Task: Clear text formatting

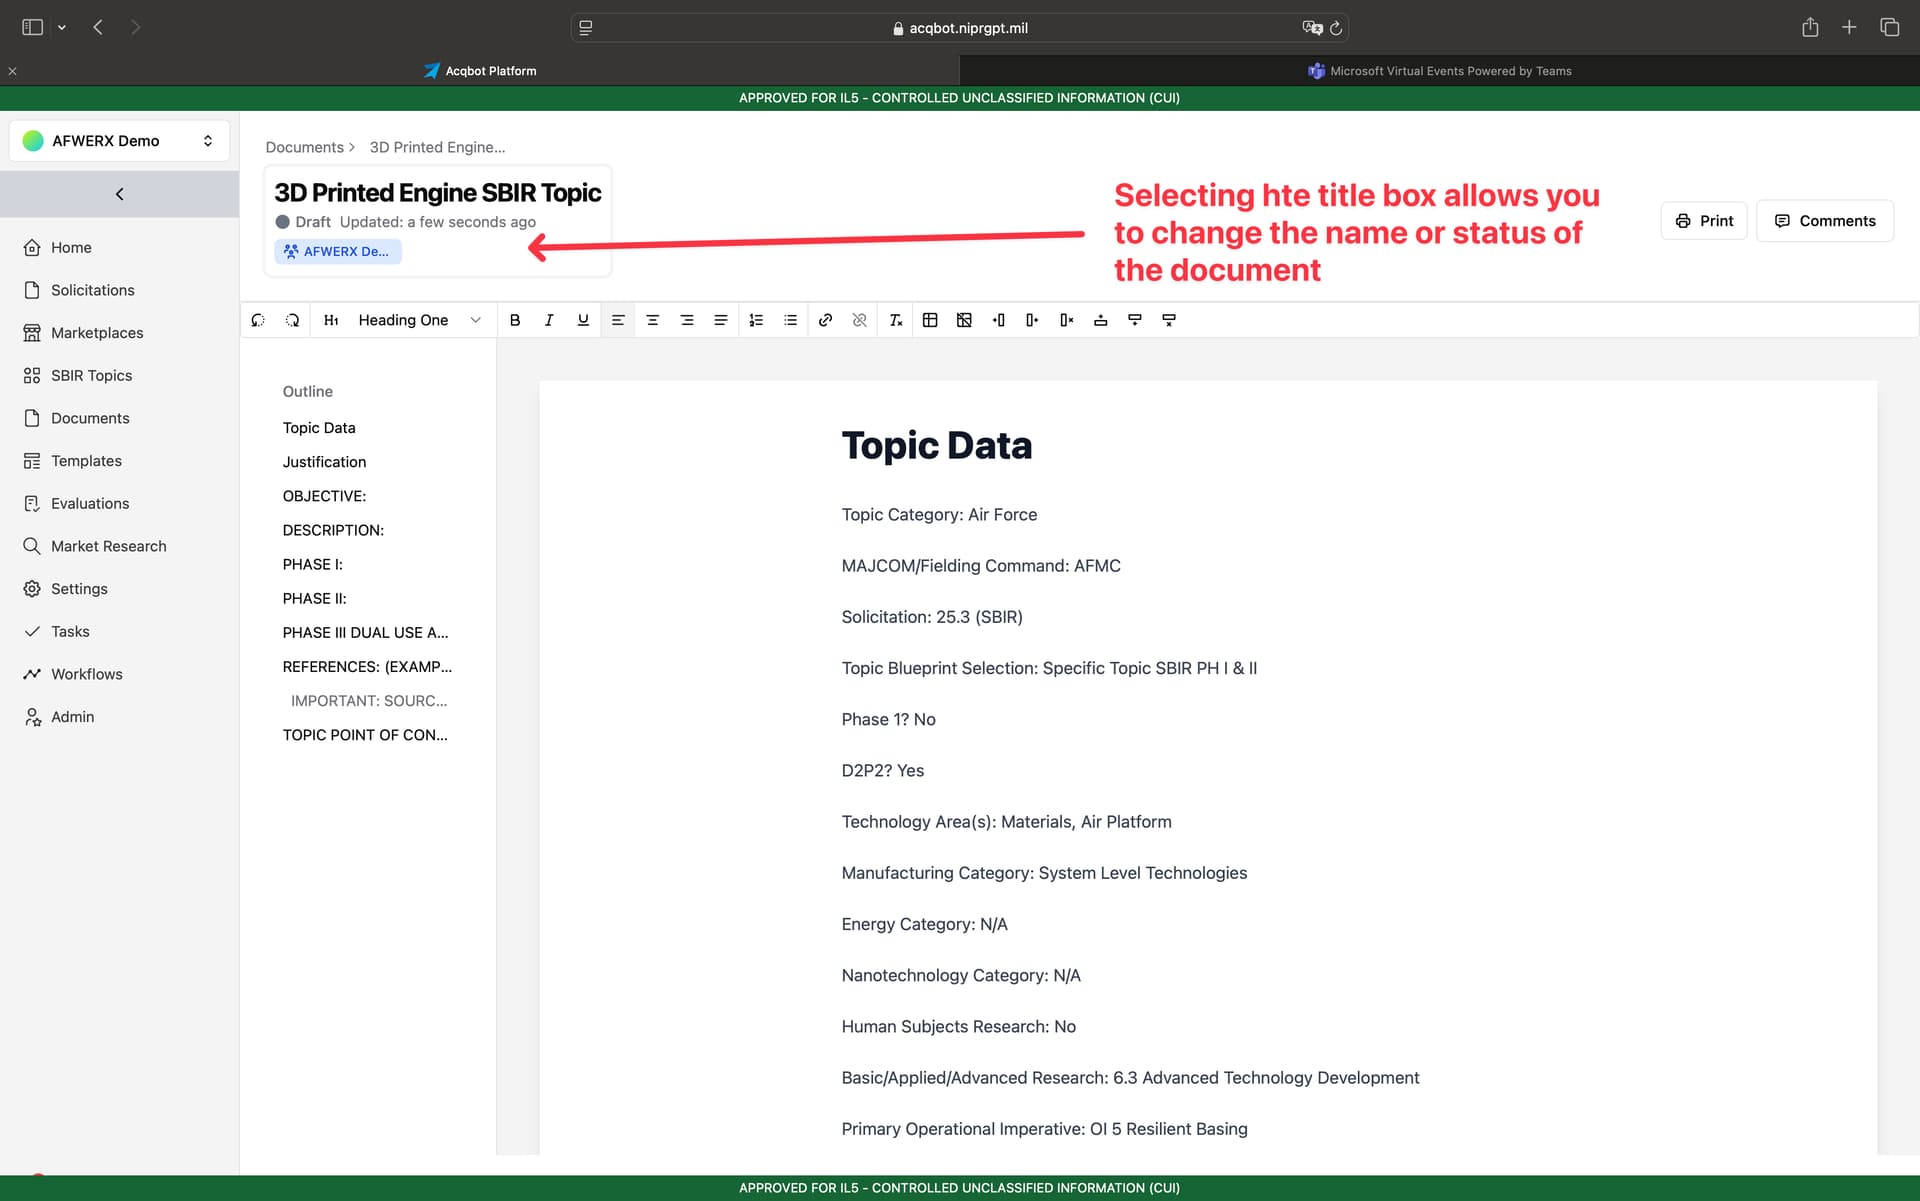Action: point(895,320)
